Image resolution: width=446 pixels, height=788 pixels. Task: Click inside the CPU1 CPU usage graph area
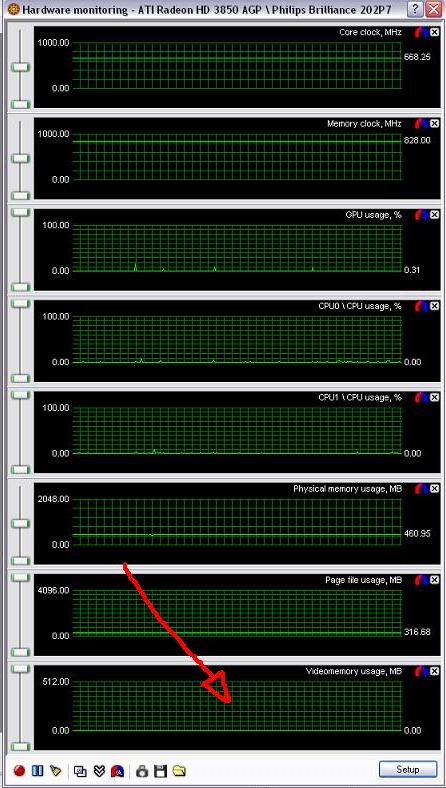pos(237,430)
